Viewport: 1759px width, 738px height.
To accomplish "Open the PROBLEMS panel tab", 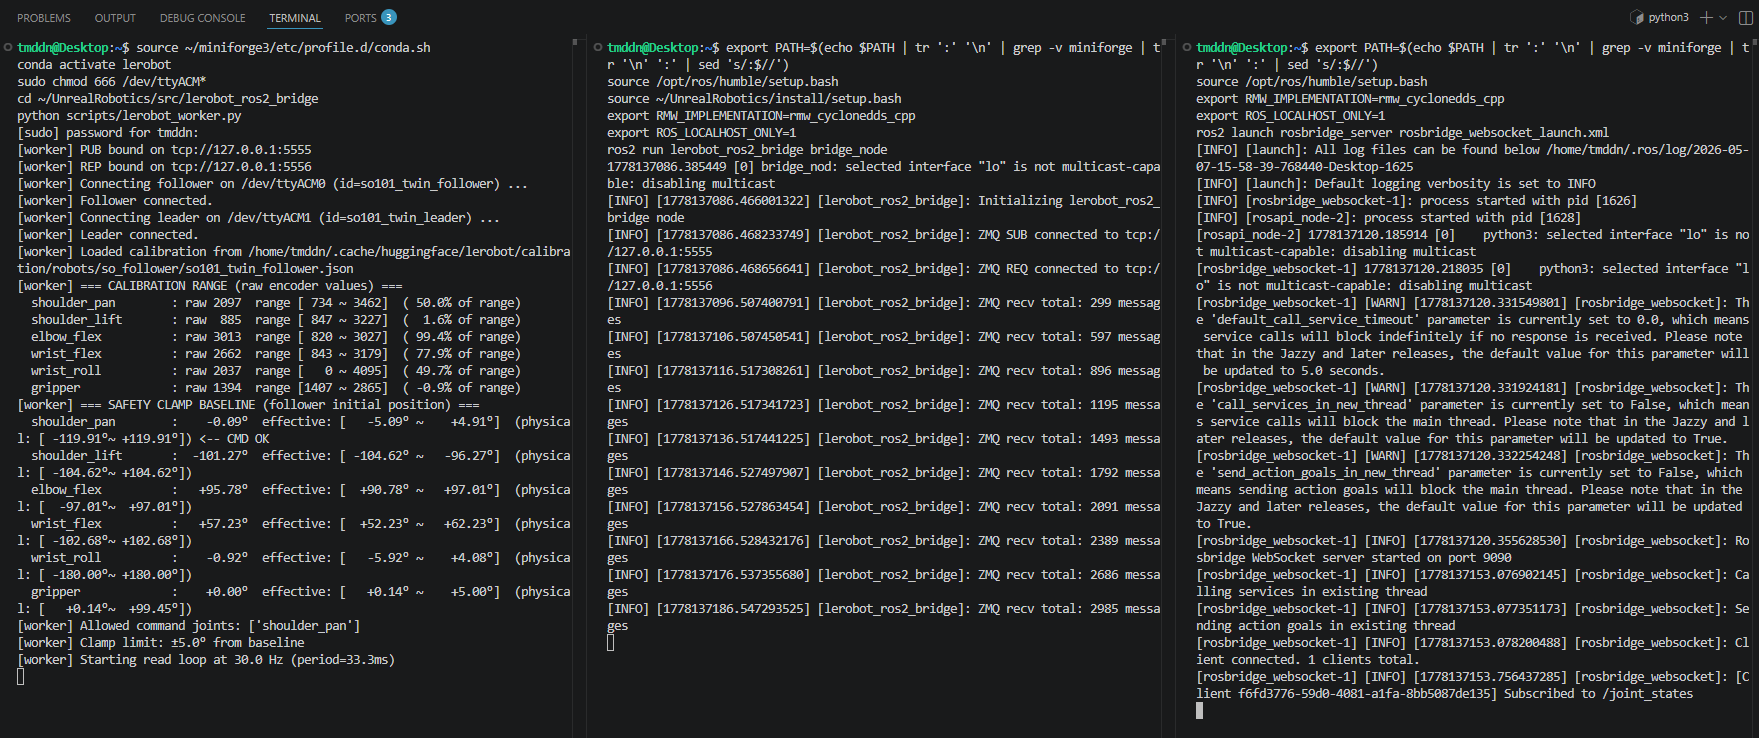I will pos(44,18).
